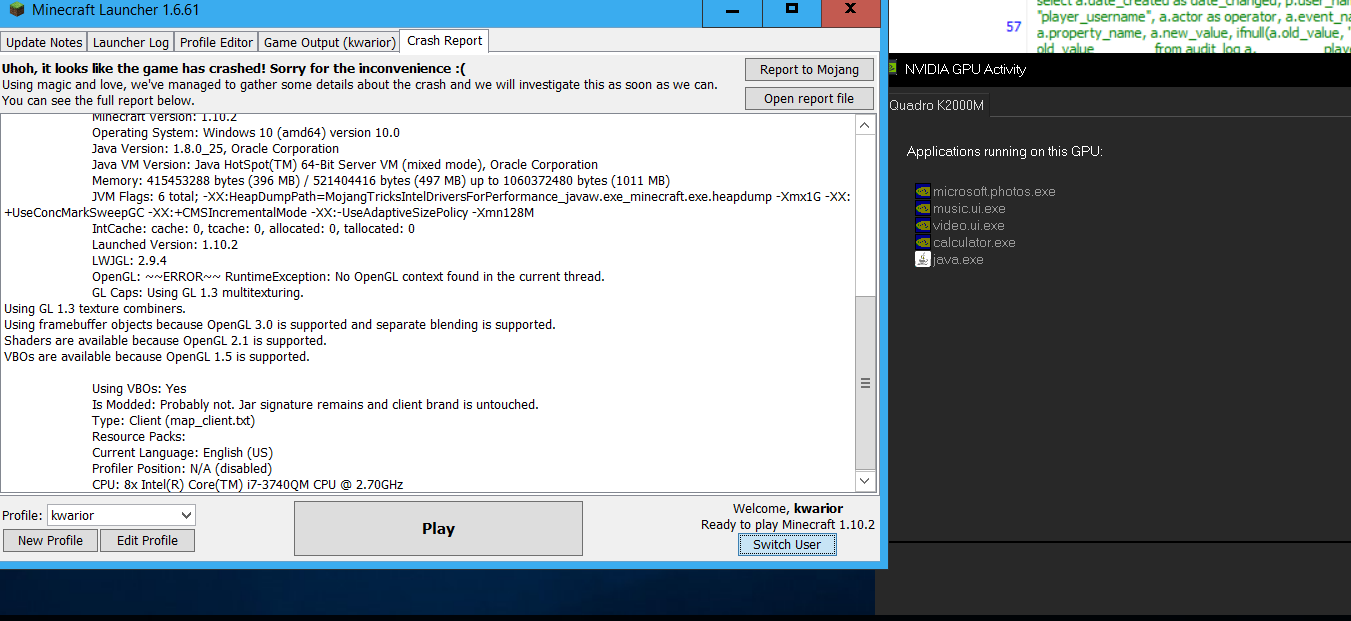1351x621 pixels.
Task: Switch to Game Output (kwarior) tab
Action: (x=329, y=42)
